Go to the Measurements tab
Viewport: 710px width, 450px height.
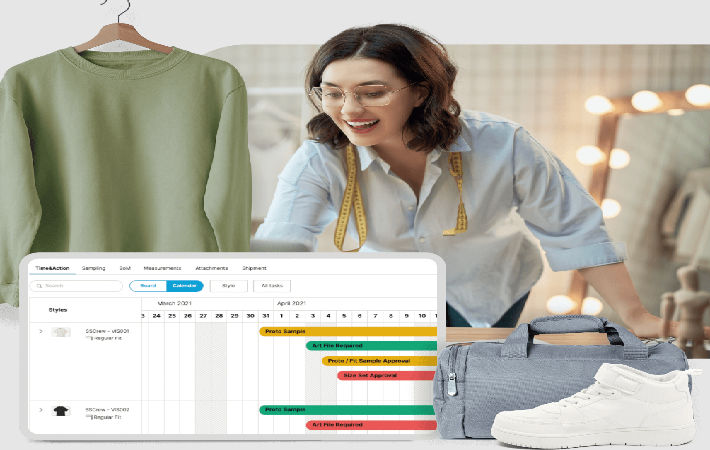coord(162,268)
